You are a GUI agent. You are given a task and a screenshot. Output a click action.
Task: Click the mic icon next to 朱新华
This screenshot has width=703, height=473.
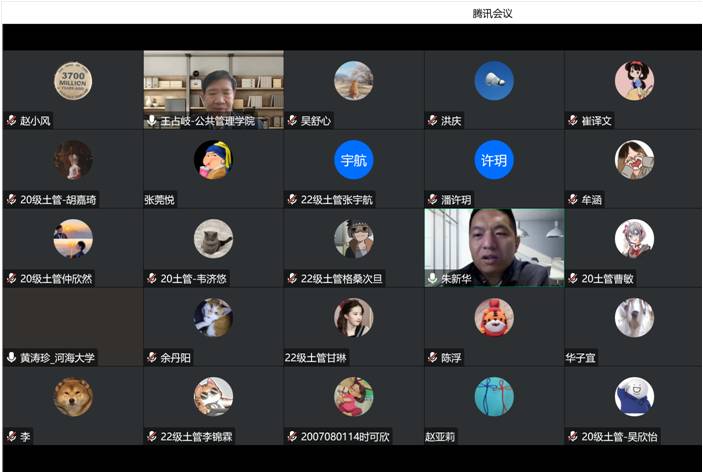432,278
